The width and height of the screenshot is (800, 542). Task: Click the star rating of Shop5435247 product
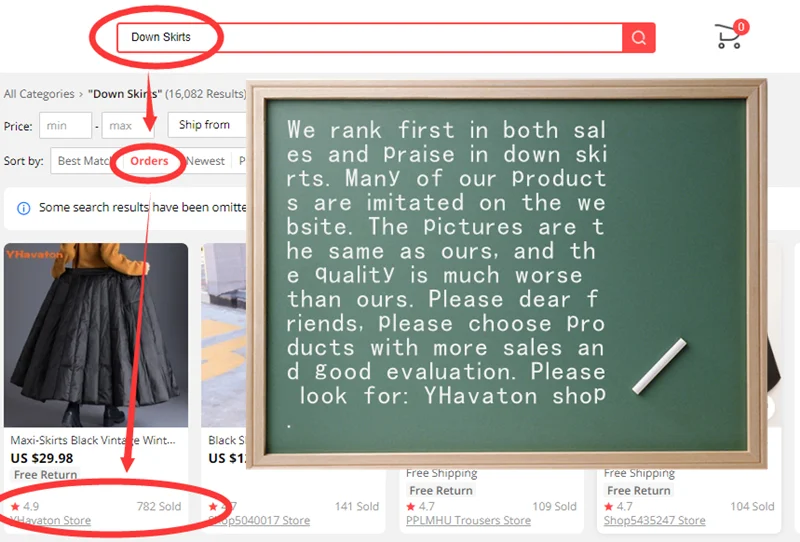[x=608, y=506]
